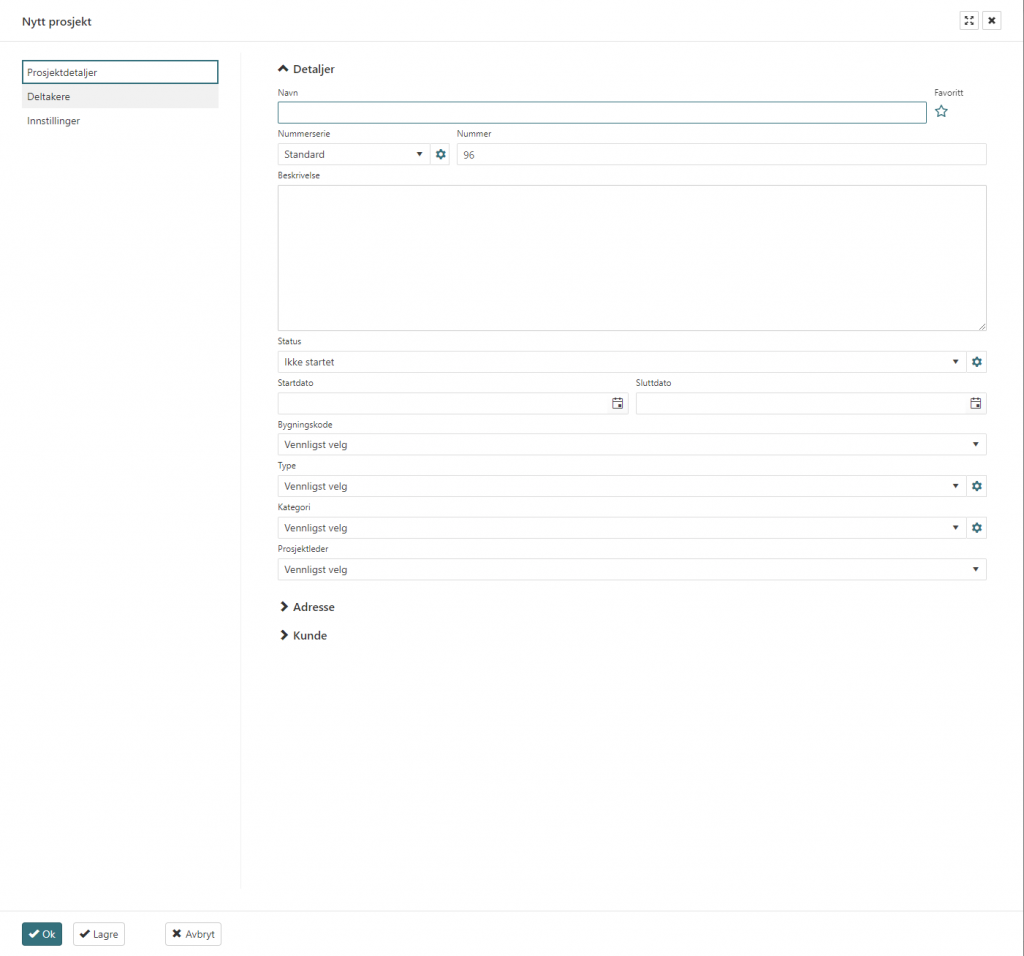Open the Bygningskode dropdown
The height and width of the screenshot is (956, 1024).
click(x=631, y=444)
